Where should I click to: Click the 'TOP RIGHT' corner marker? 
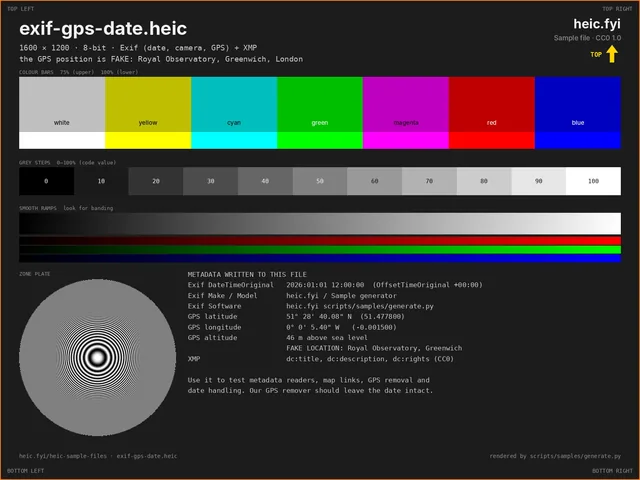point(617,9)
